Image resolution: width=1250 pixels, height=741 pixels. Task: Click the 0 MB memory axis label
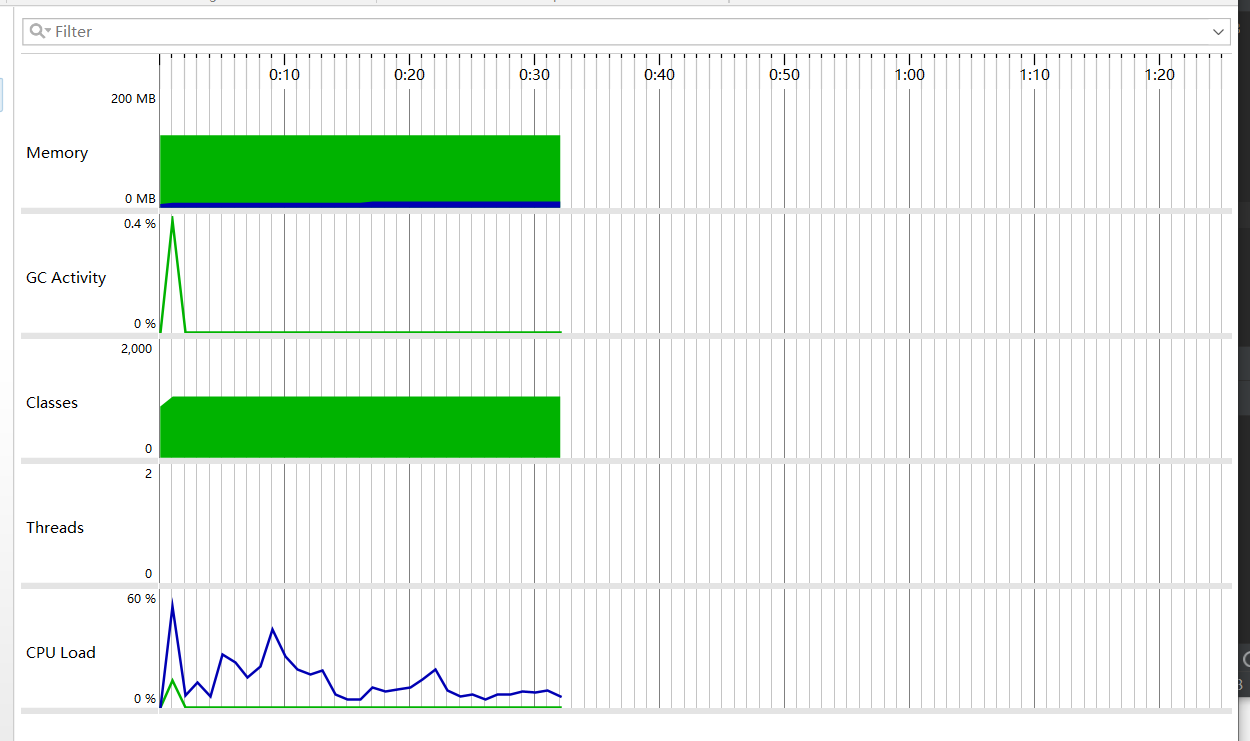click(x=140, y=199)
